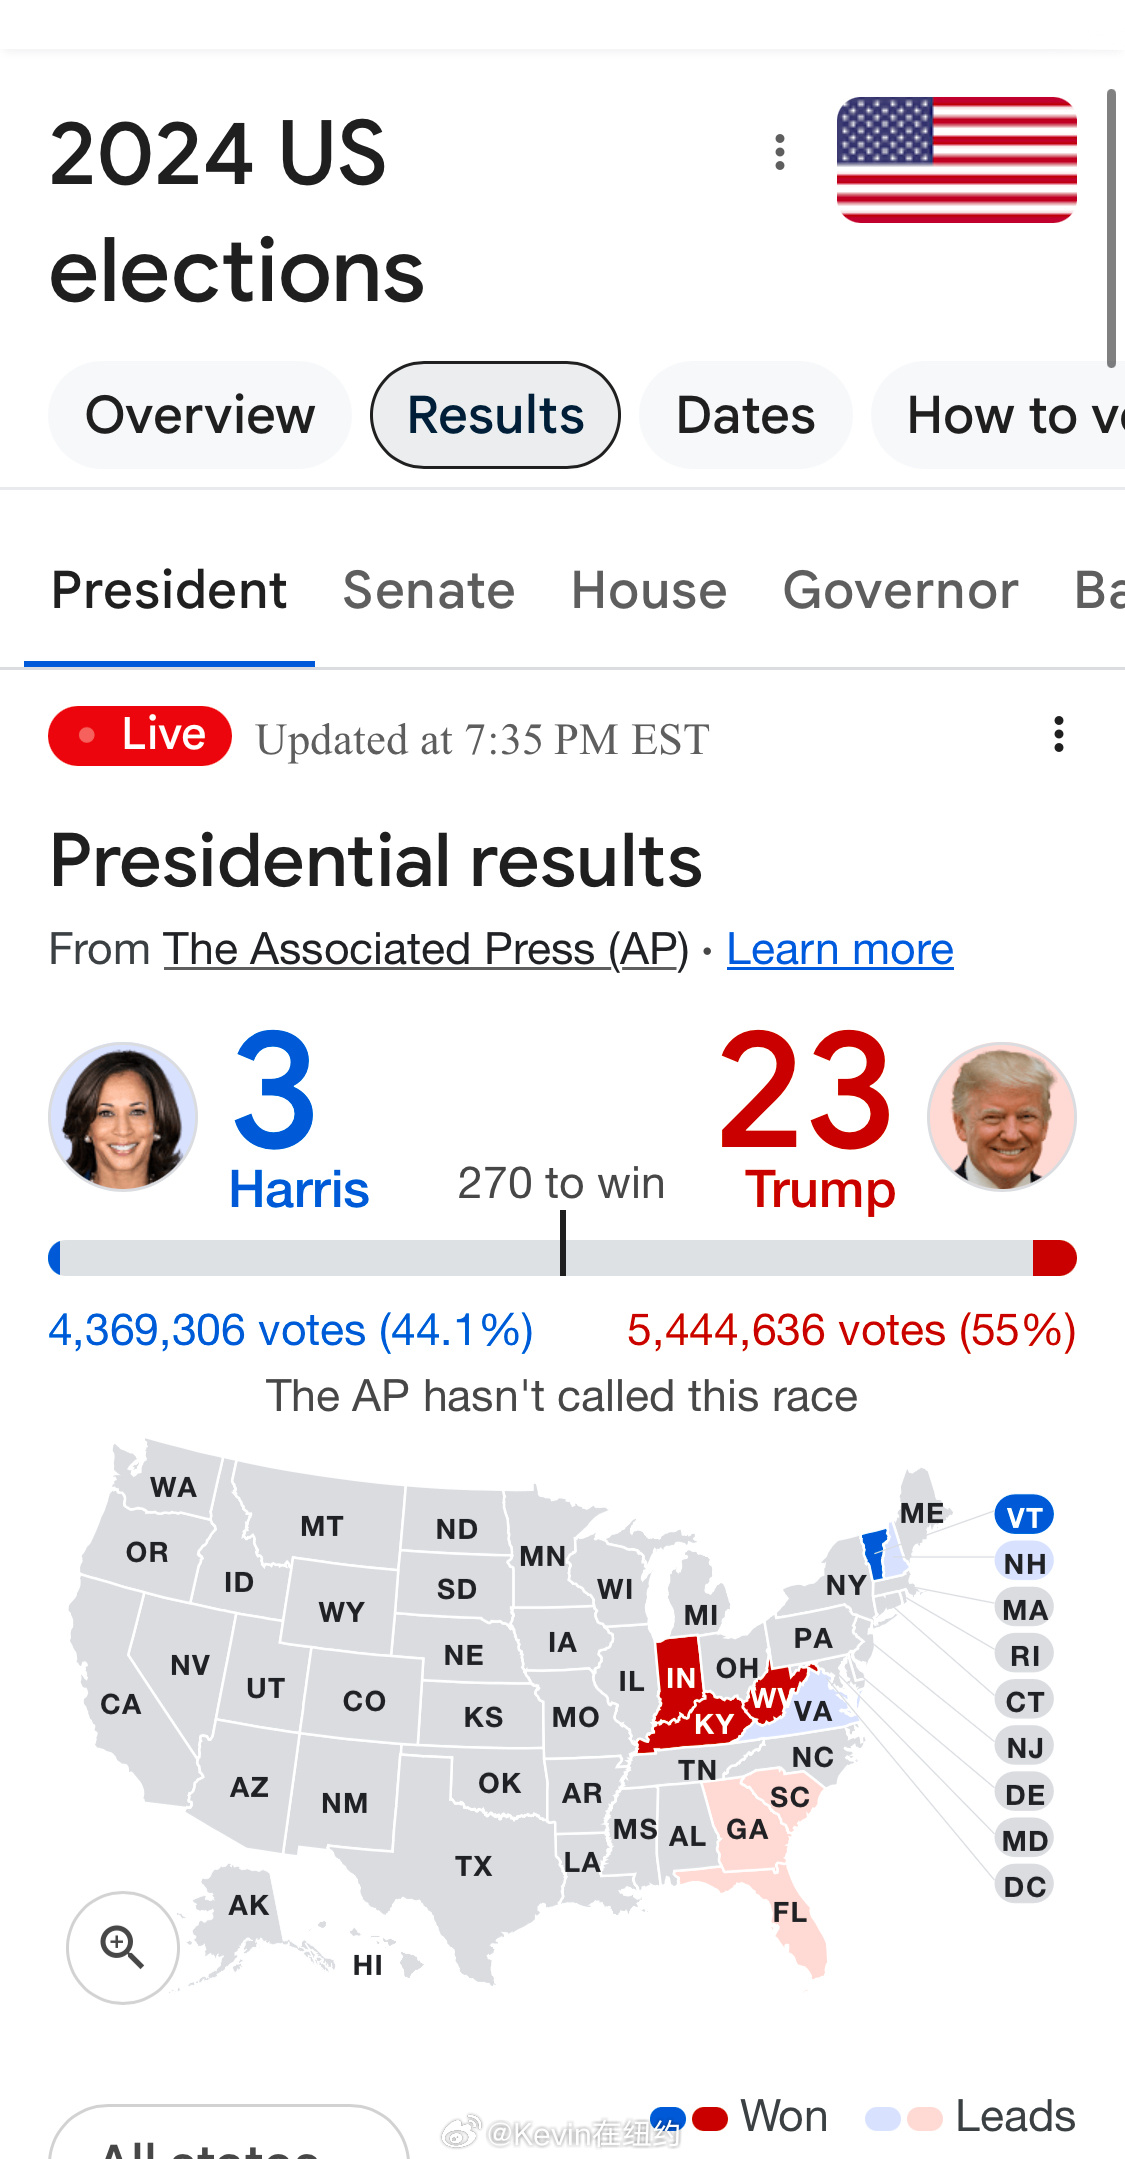Viewport: 1125px width, 2159px height.
Task: Select the DC state bubble
Action: click(1024, 1886)
